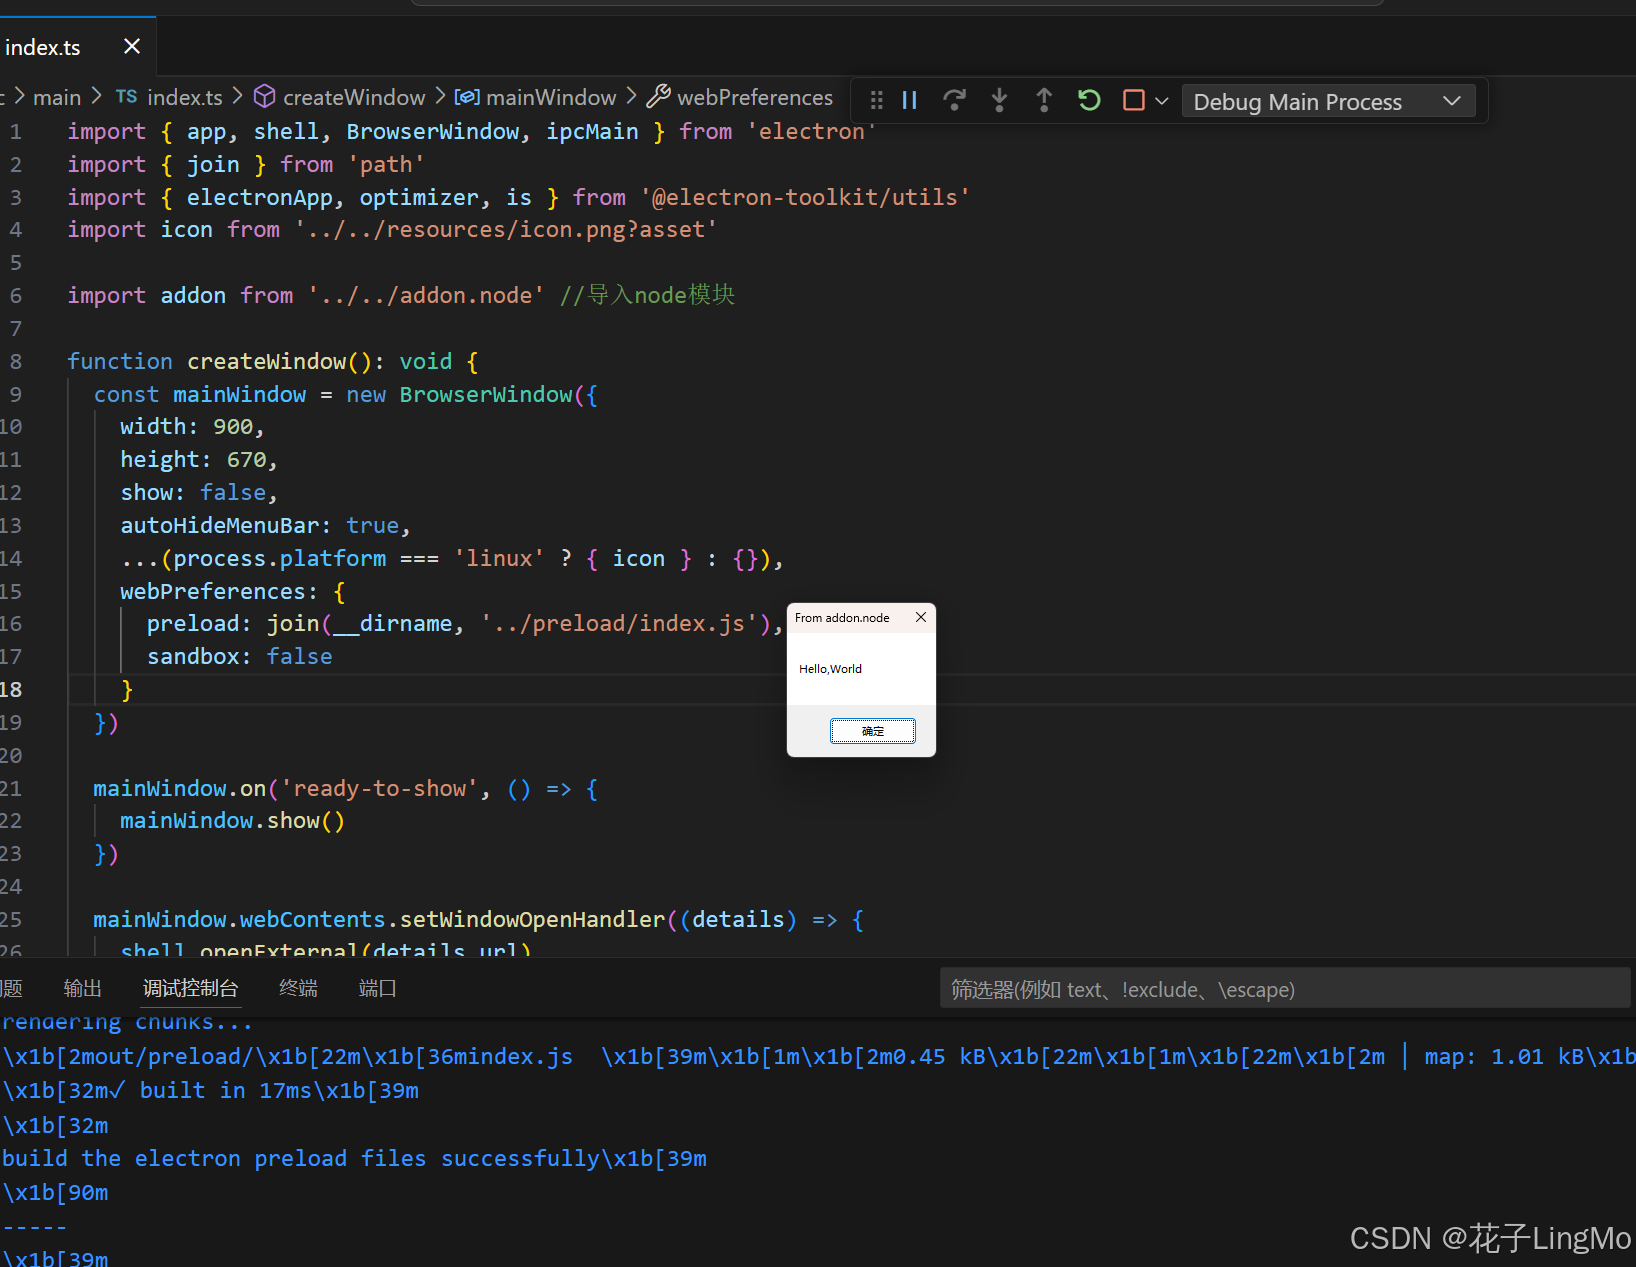1636x1267 pixels.
Task: Close the From addon.node dialog
Action: tap(921, 617)
